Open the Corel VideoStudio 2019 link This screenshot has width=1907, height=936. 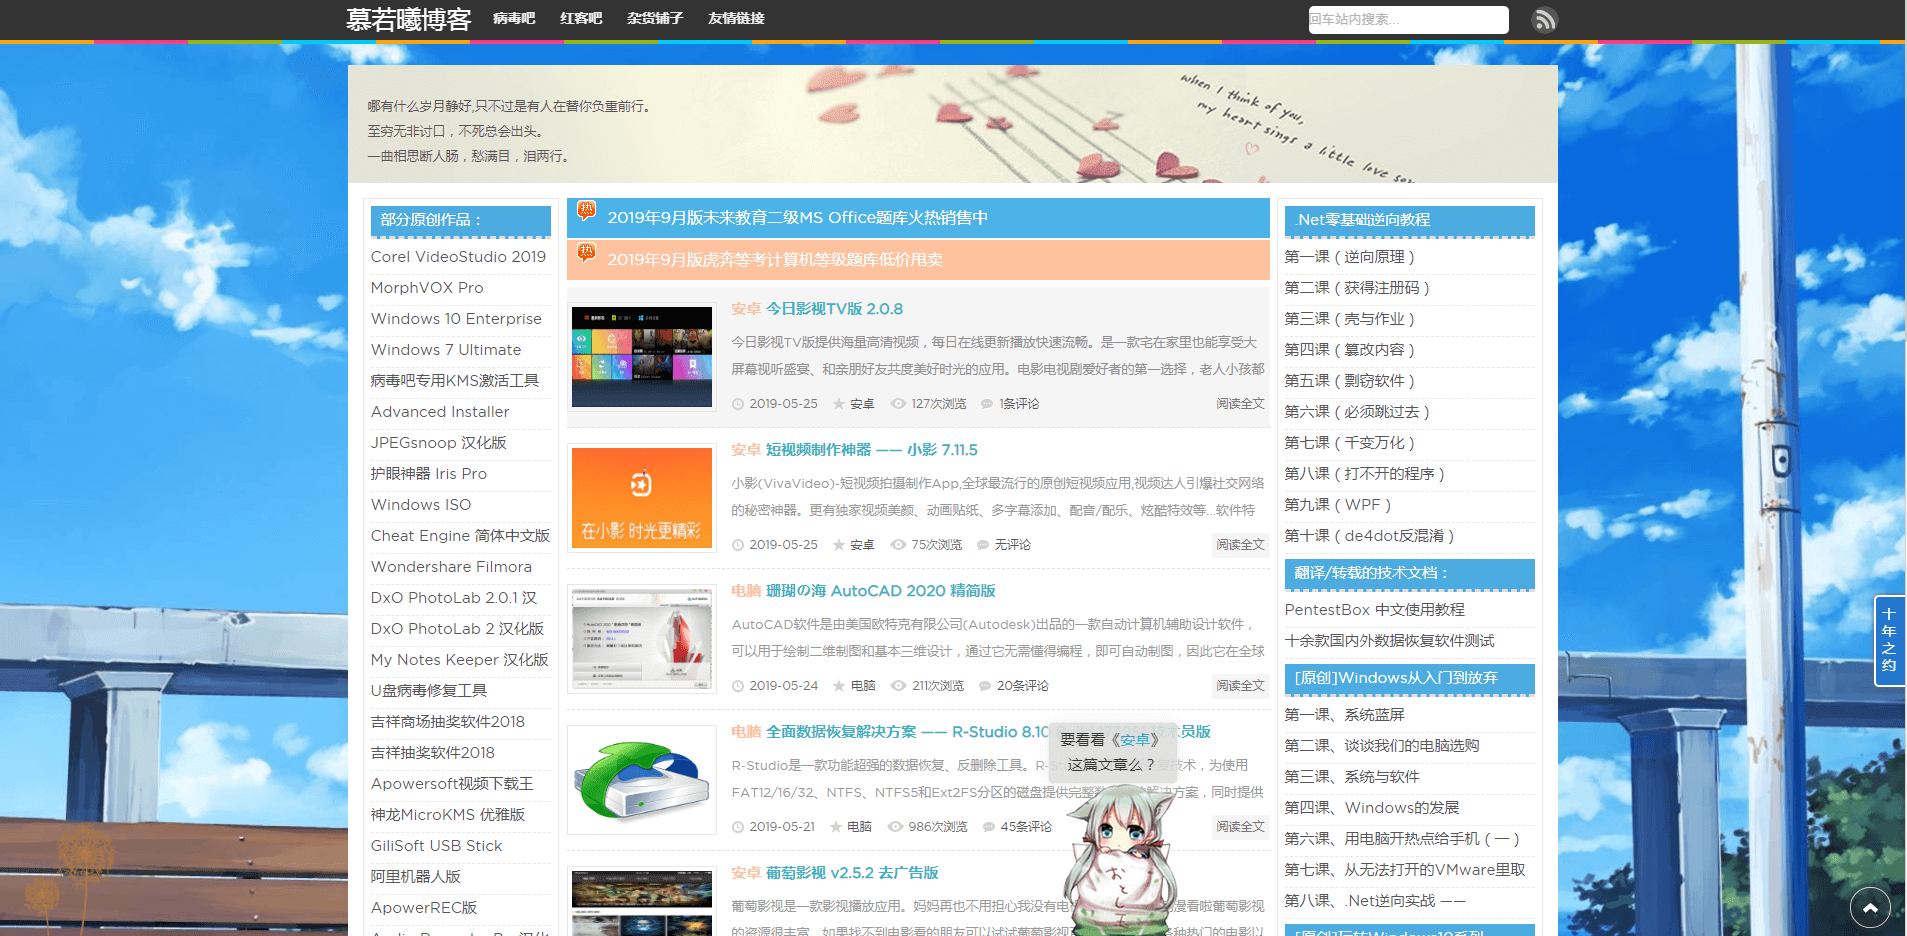458,257
